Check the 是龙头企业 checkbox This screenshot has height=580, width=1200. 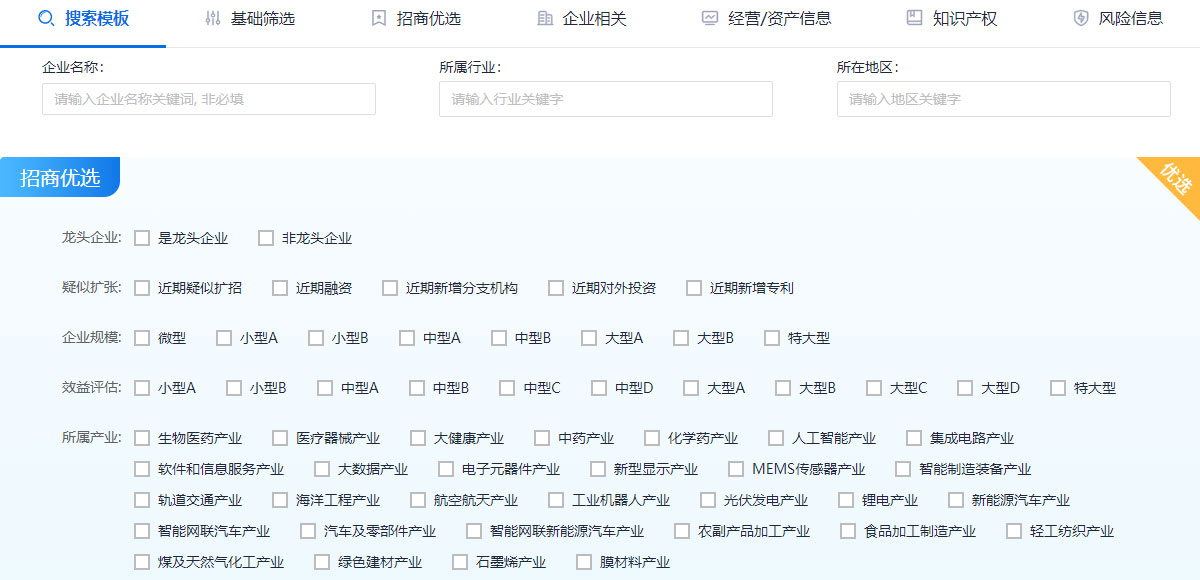[141, 238]
